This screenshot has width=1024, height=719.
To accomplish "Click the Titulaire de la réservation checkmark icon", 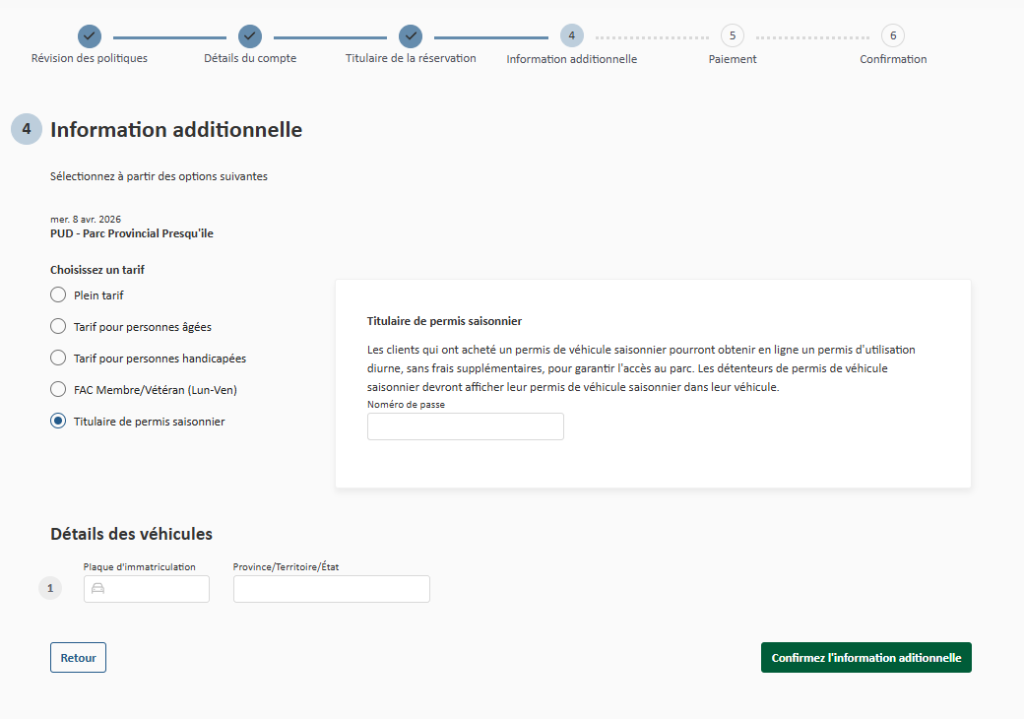I will (411, 35).
